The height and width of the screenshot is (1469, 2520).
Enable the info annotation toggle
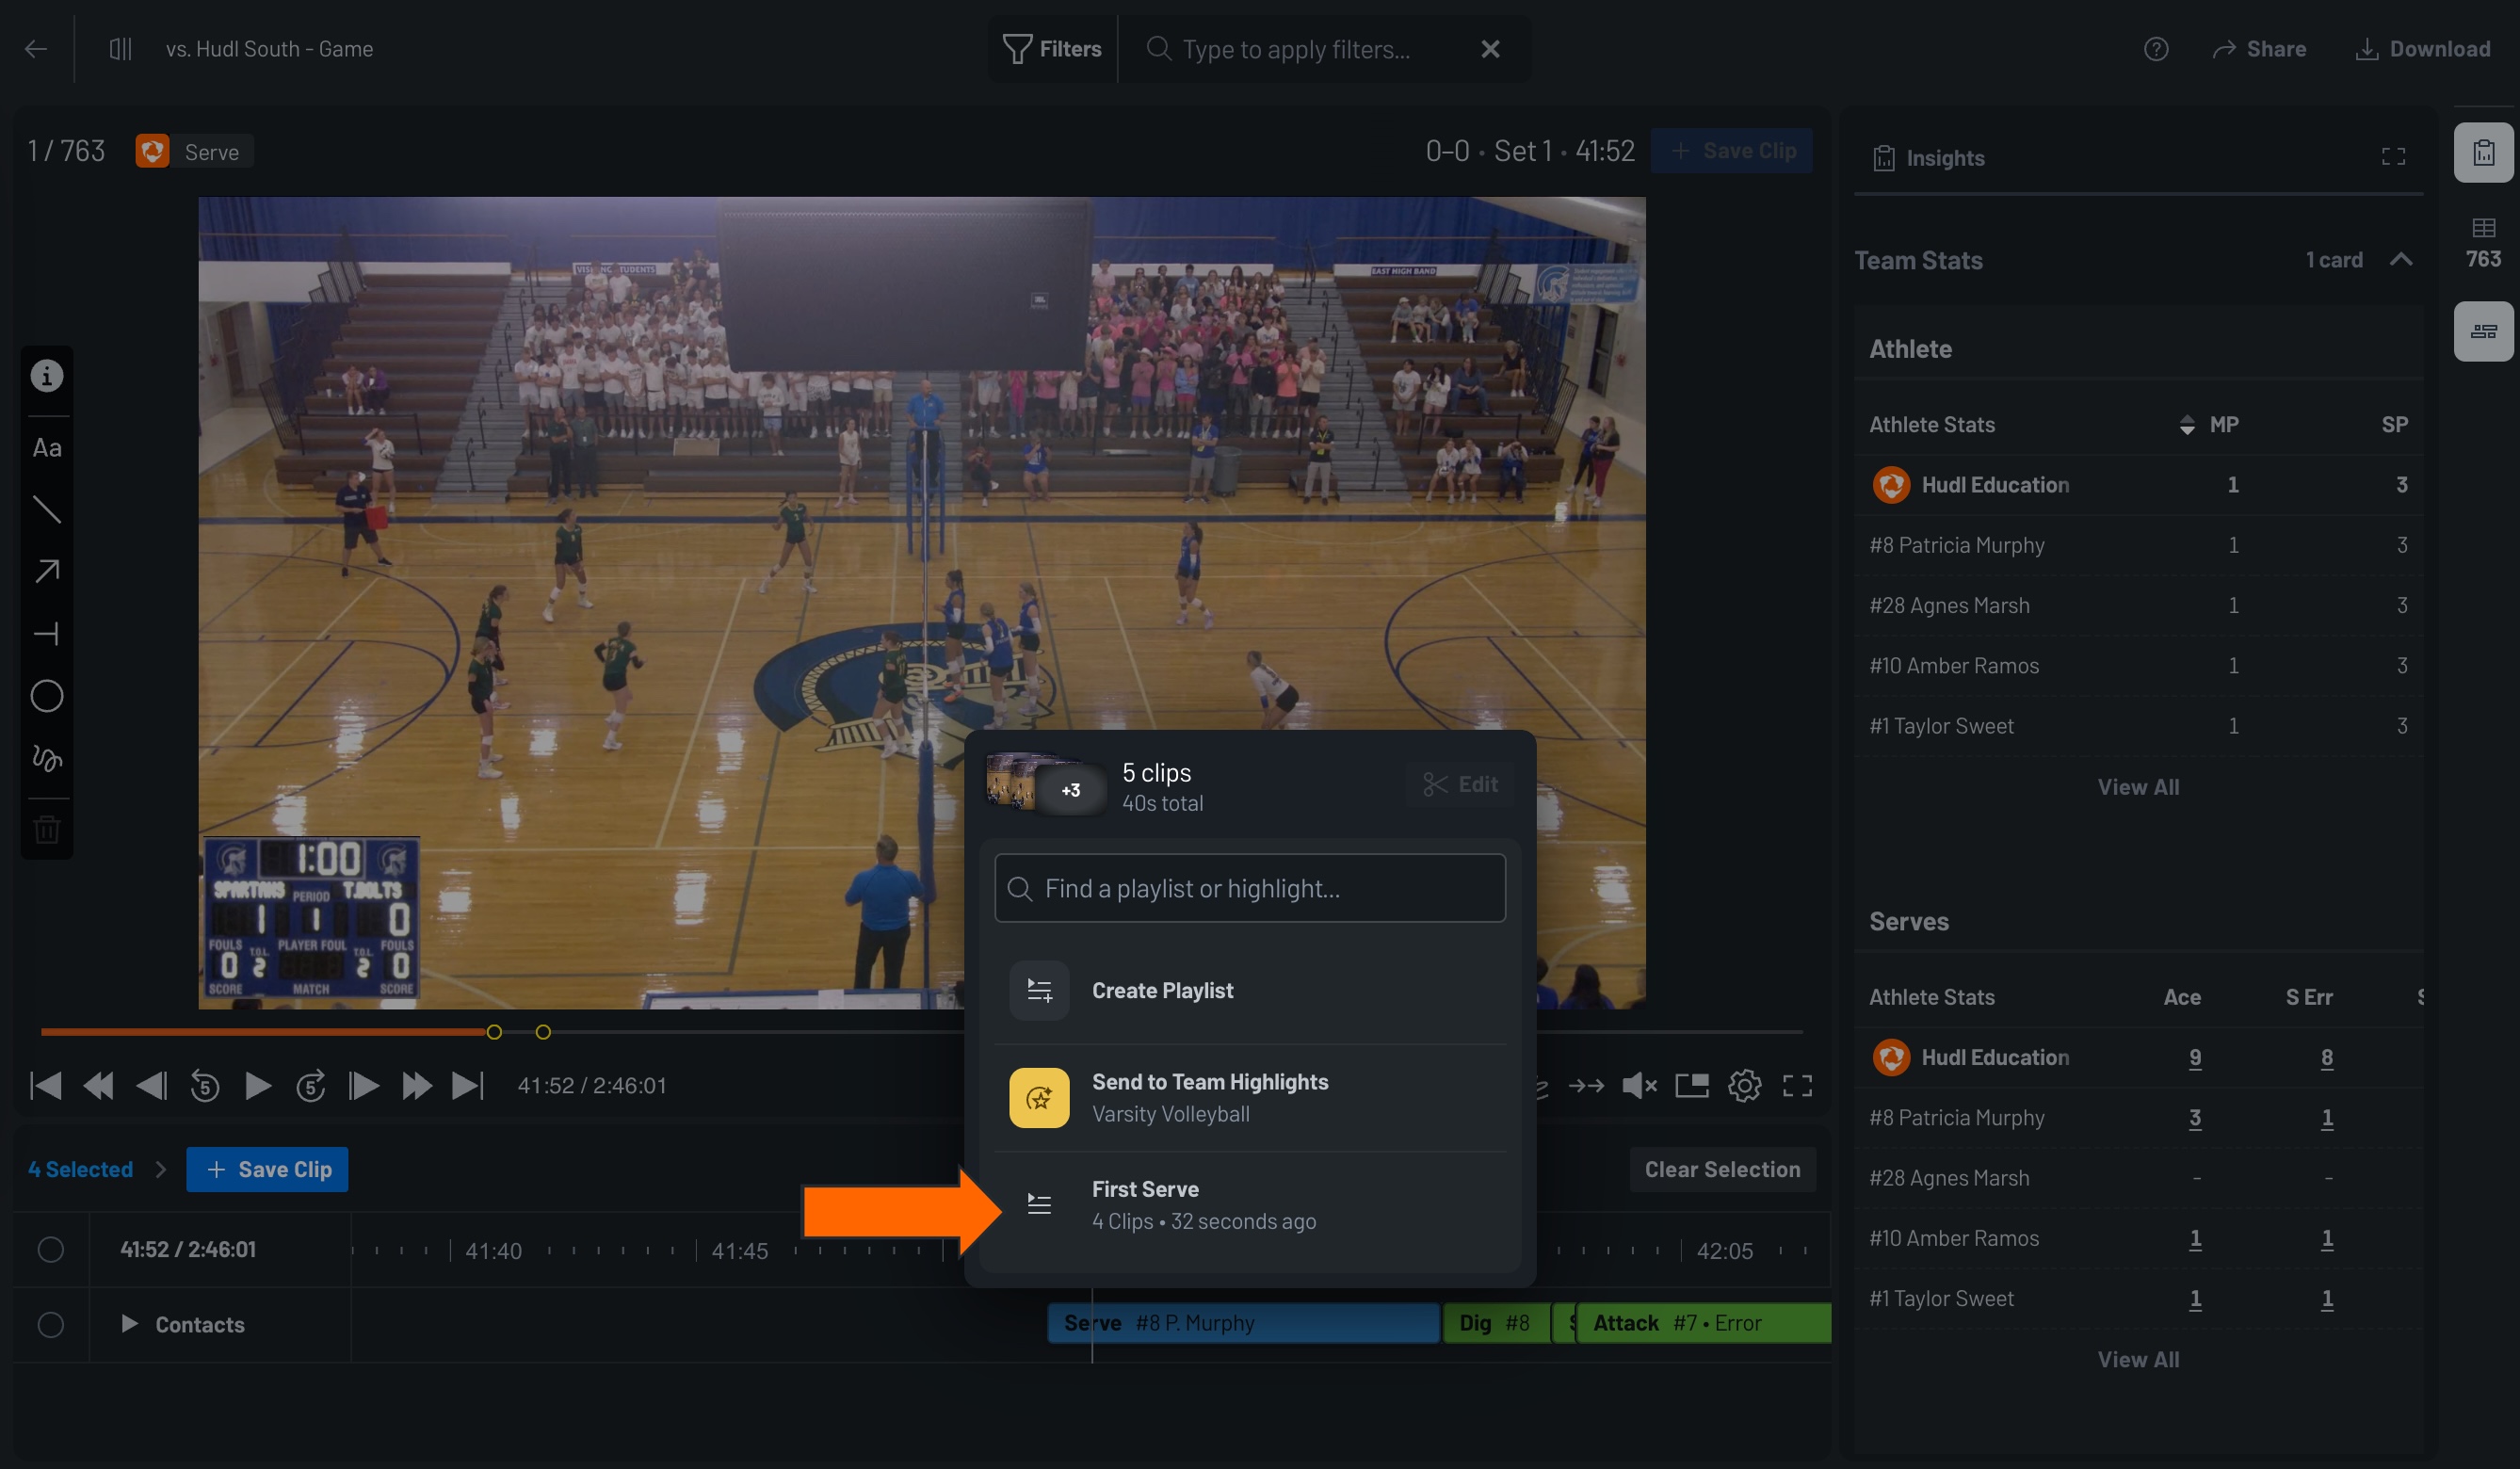pos(46,375)
